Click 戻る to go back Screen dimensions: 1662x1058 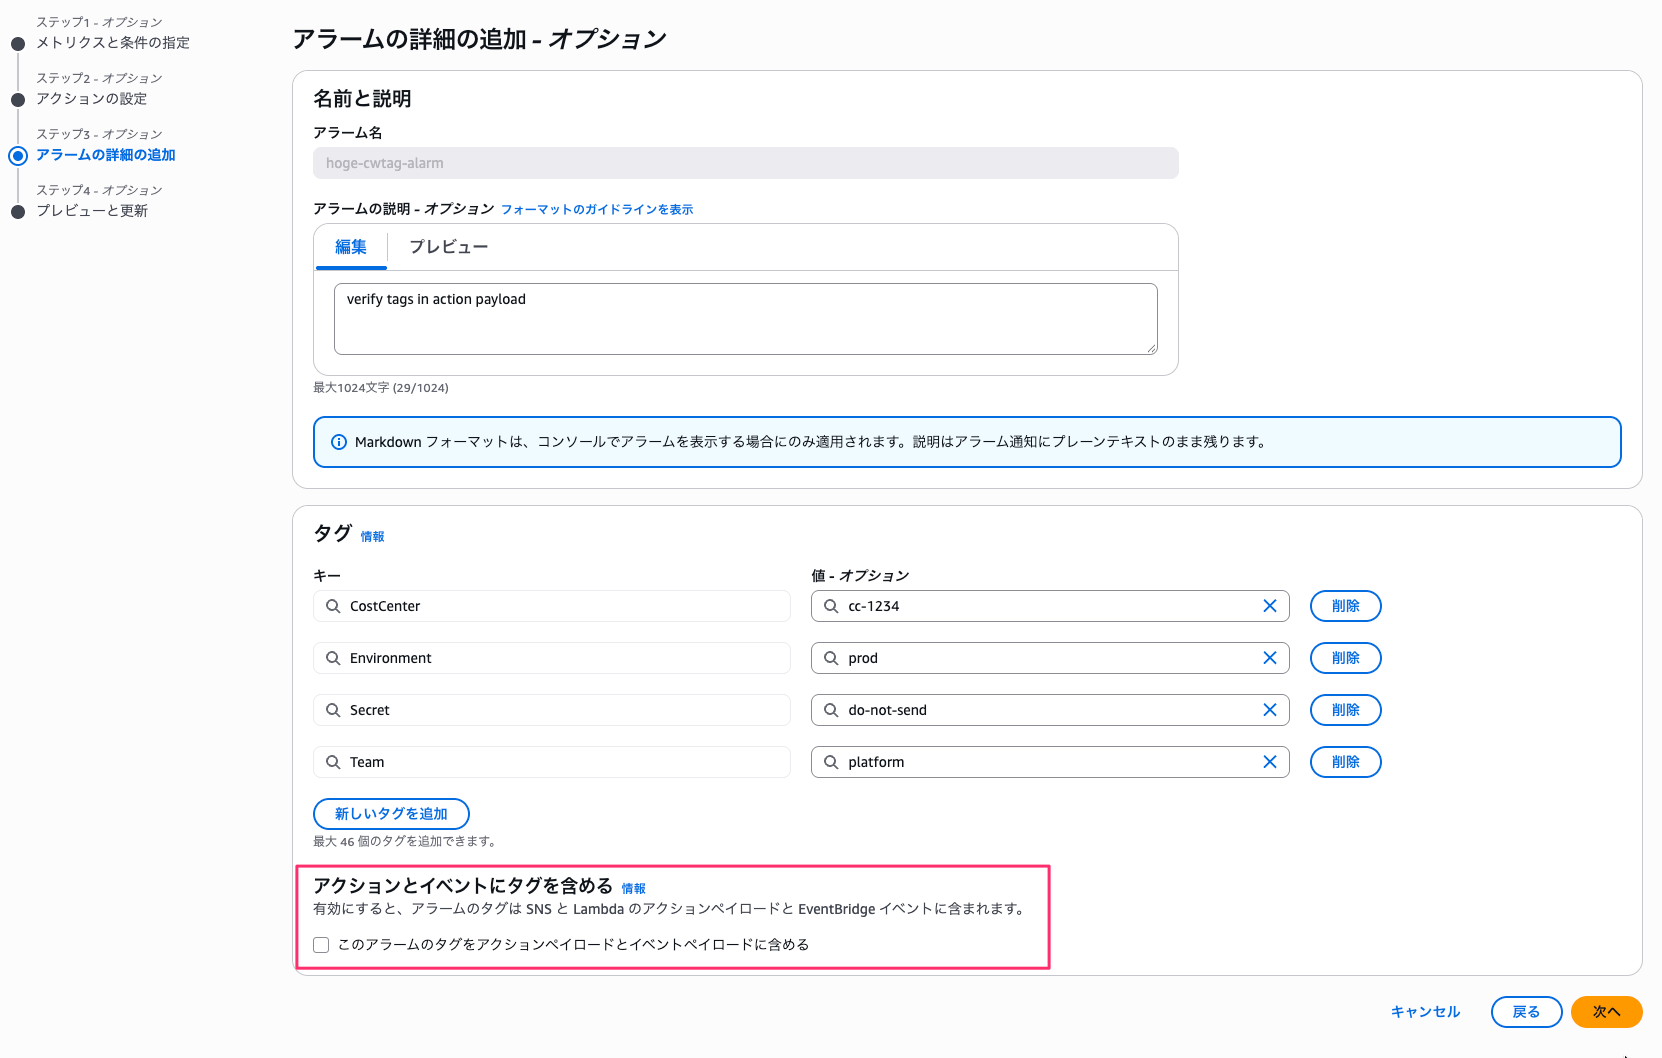[x=1526, y=1012]
